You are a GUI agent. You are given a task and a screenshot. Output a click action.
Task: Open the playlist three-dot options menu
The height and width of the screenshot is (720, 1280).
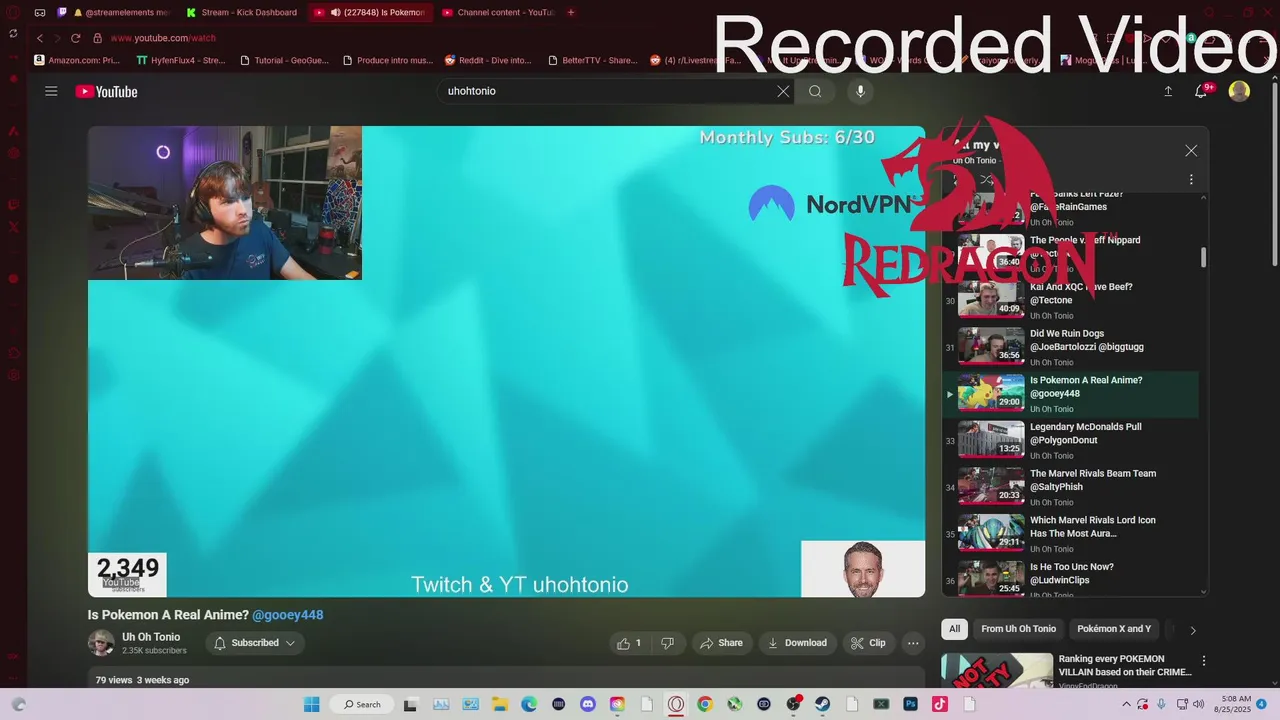pos(1191,180)
